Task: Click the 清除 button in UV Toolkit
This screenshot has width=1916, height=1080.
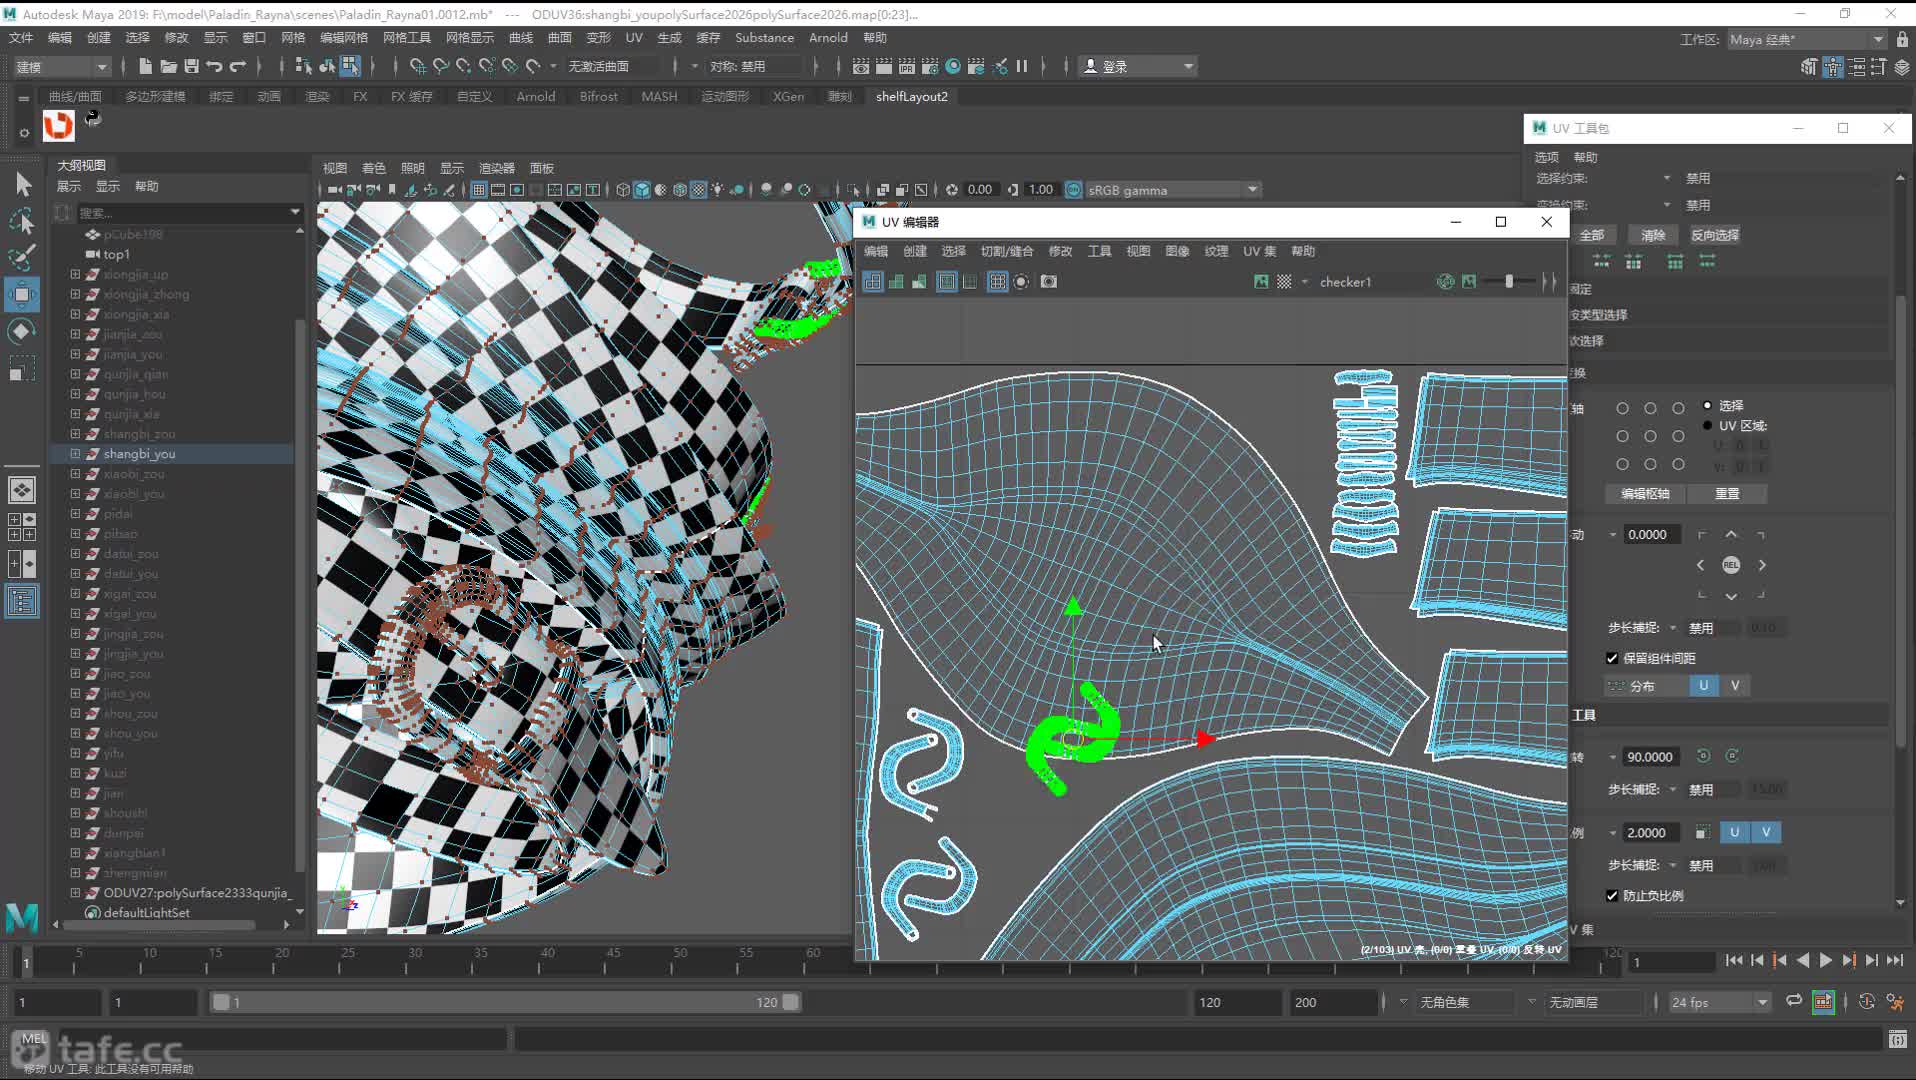Action: (1653, 235)
